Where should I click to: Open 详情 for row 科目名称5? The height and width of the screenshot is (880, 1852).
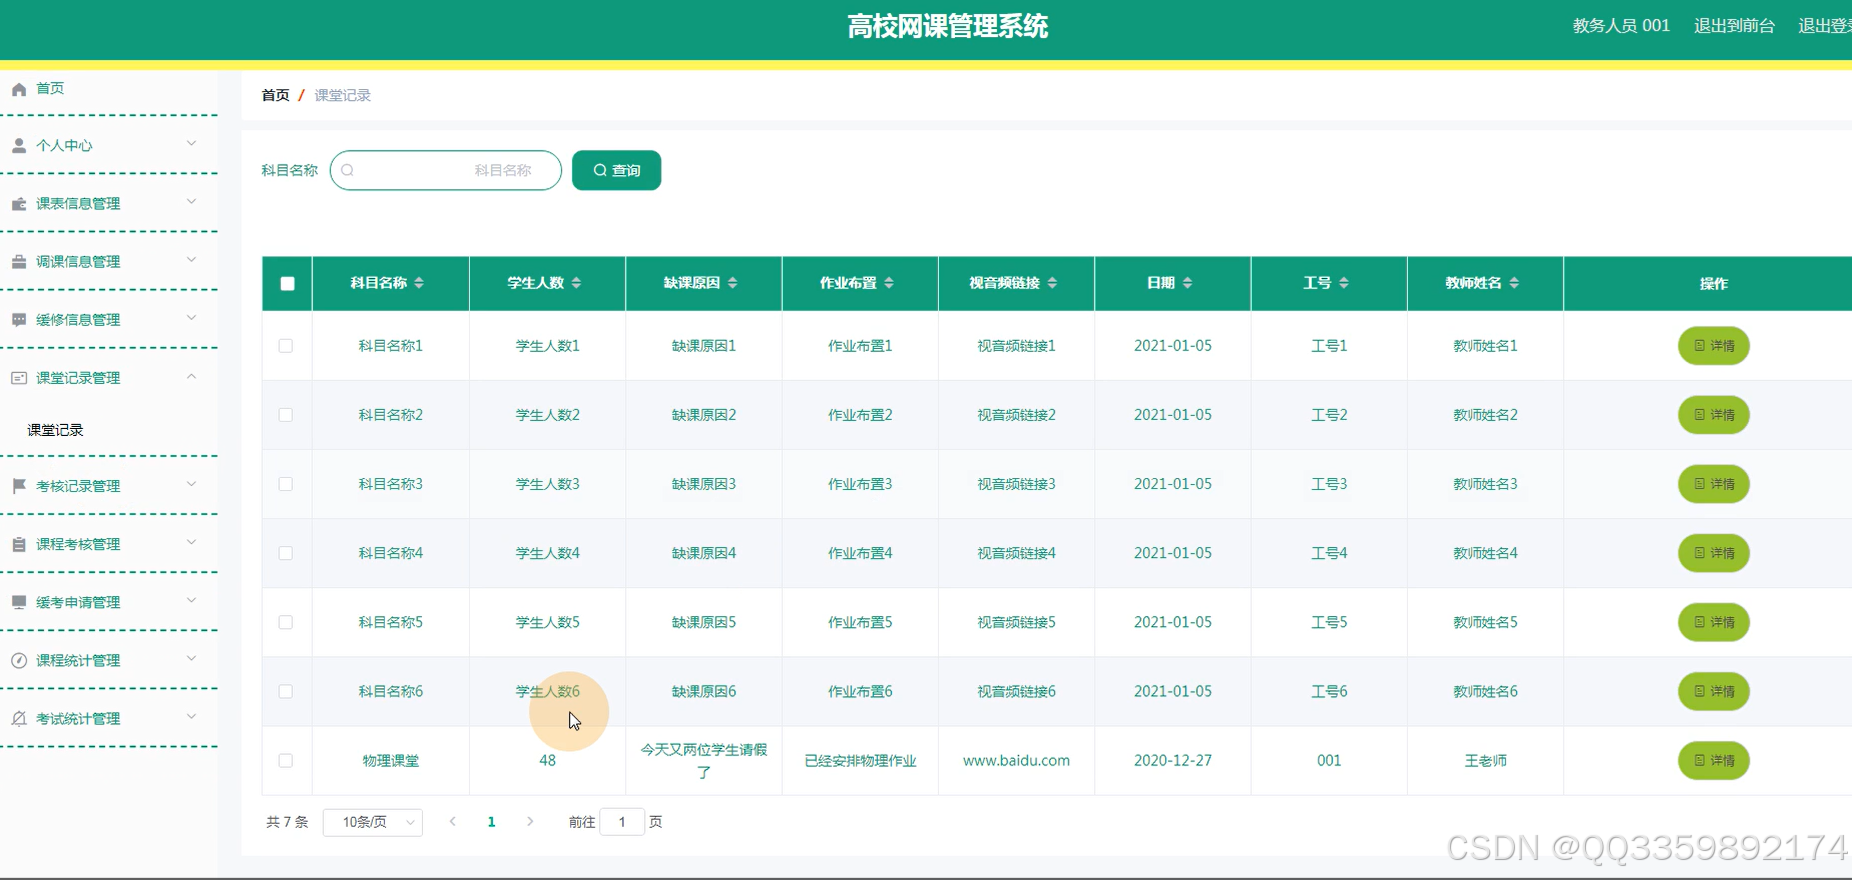point(1713,622)
